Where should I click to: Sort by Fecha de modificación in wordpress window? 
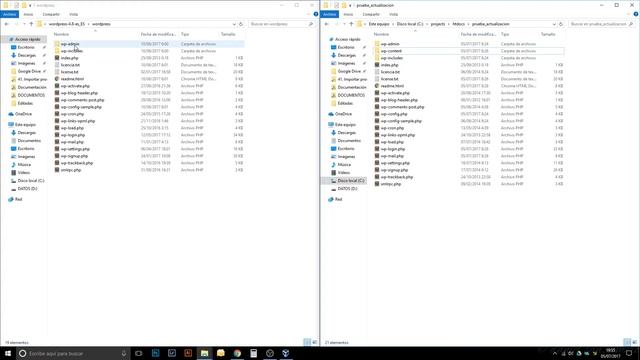tap(159, 34)
